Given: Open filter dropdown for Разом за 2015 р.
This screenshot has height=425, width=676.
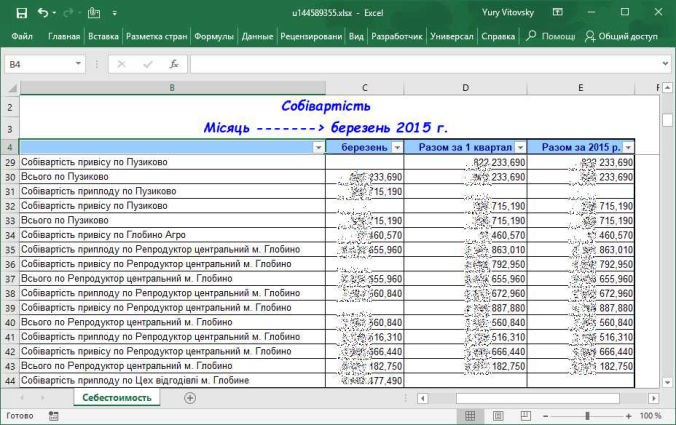Looking at the screenshot, I should point(627,147).
